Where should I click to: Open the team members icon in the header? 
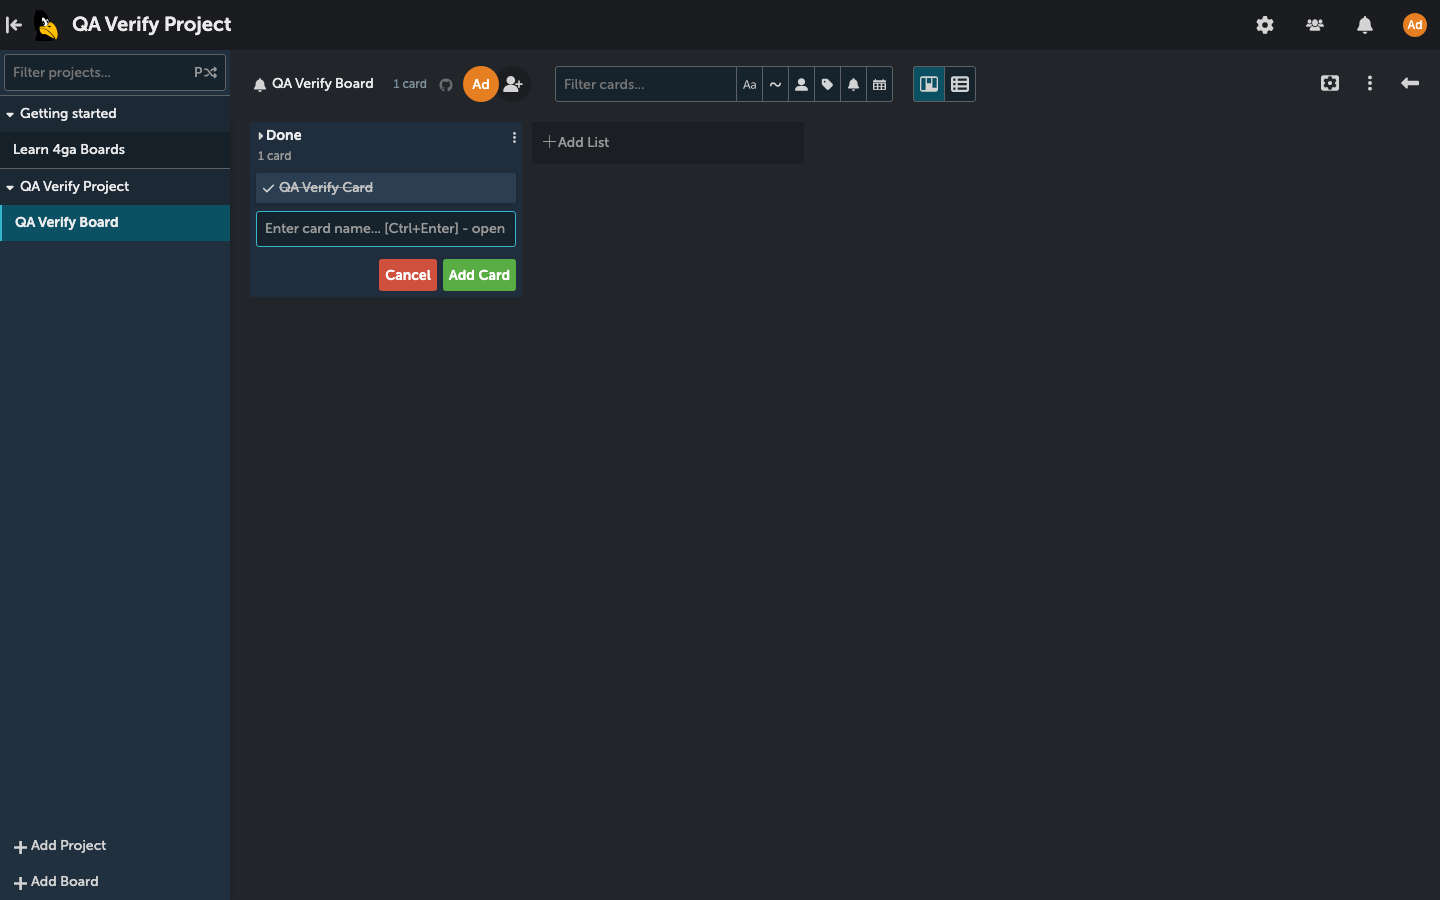[x=1315, y=25]
